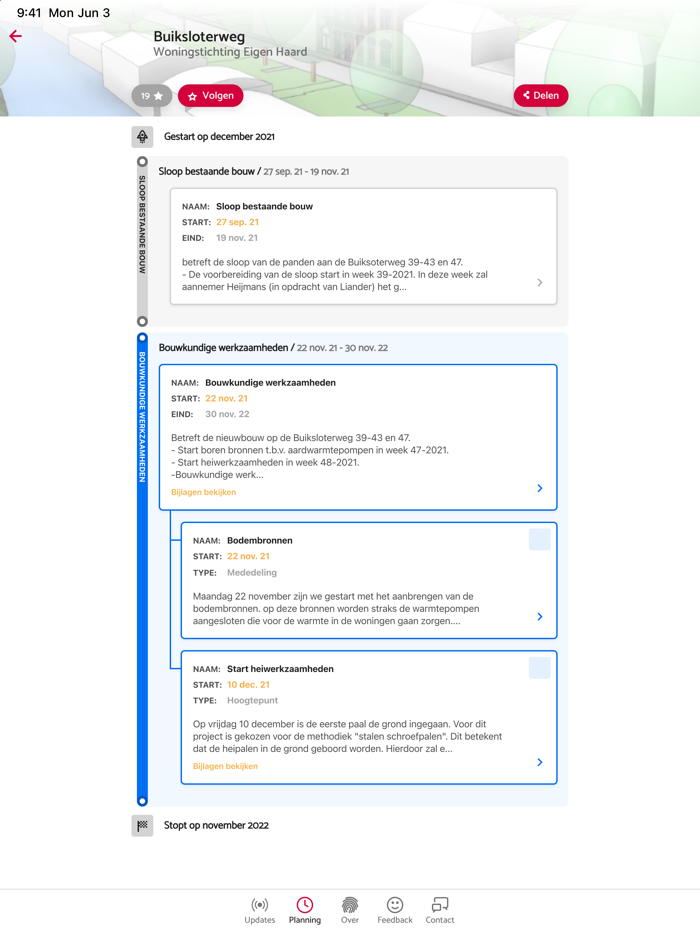View attachments for Bouwkundige werkzaamheden
Screen dimensions: 700x934
204,492
